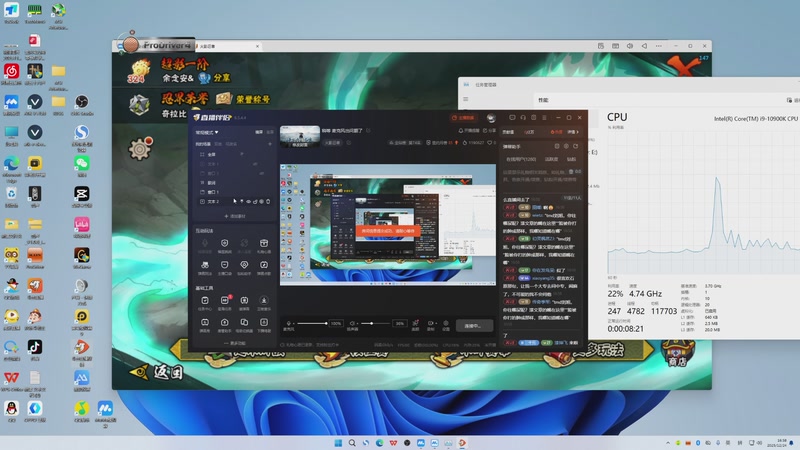800x450 pixels.
Task: Click the stream category tag under title
Action: click(333, 143)
